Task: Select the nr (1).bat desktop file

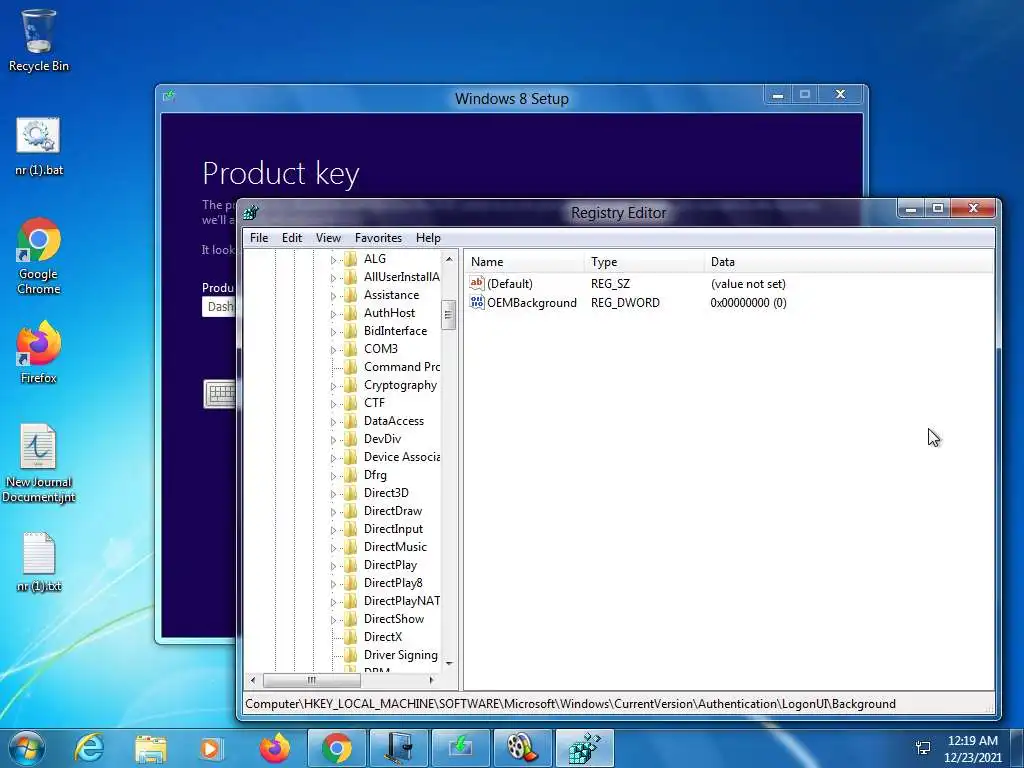Action: click(39, 146)
